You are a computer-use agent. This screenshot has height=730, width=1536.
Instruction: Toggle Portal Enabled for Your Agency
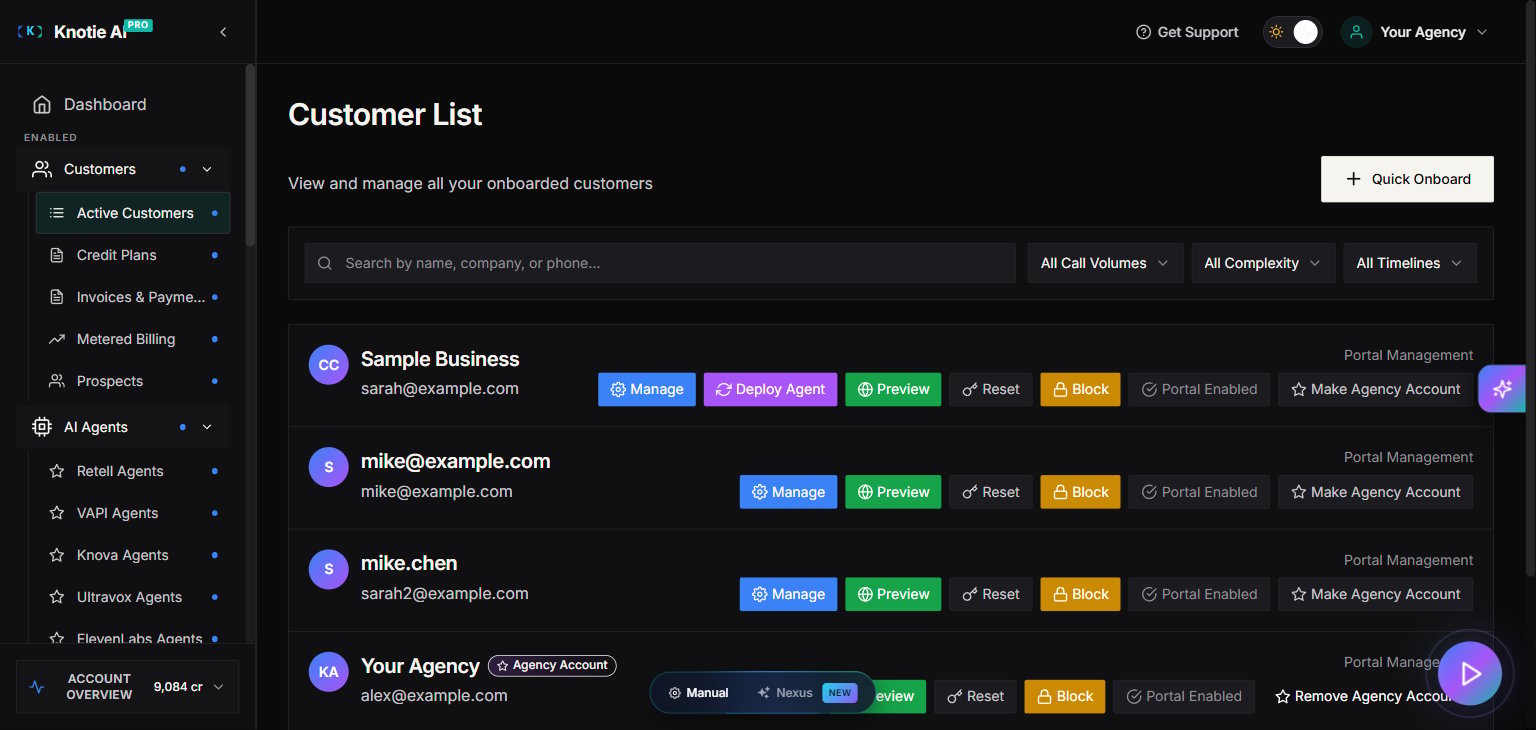pos(1184,696)
